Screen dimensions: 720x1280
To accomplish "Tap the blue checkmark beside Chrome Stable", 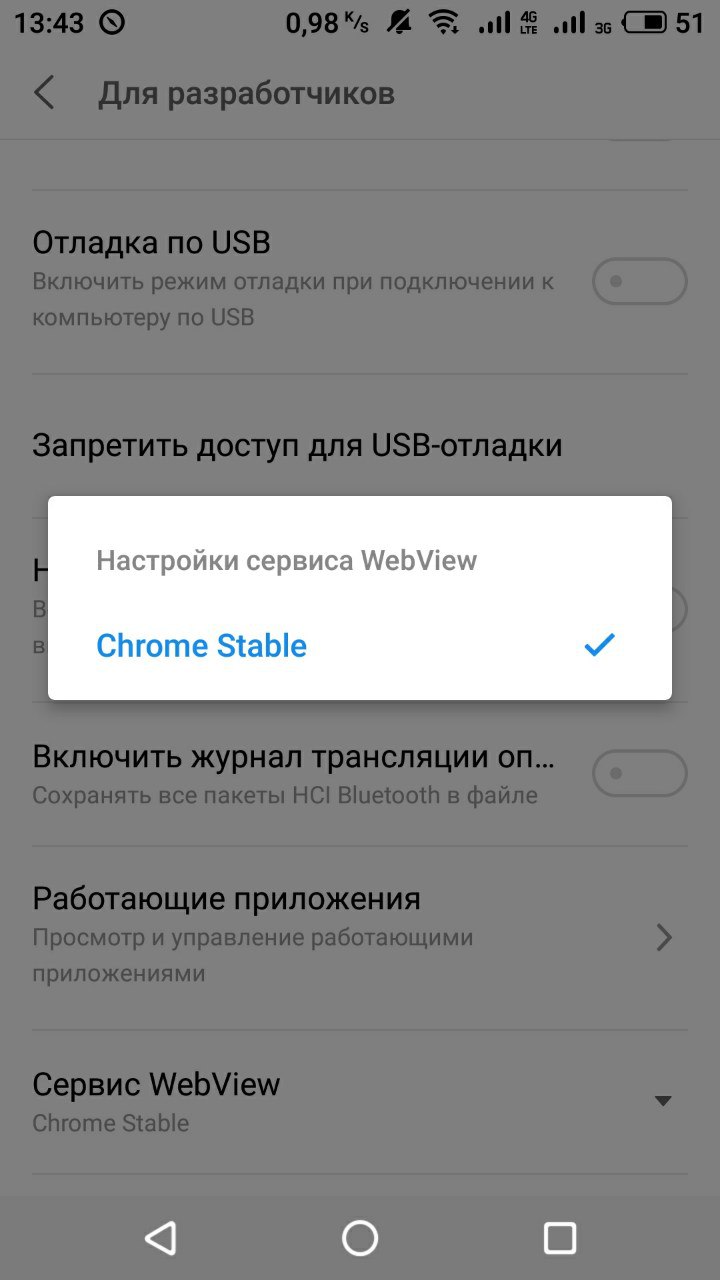I will coord(599,645).
